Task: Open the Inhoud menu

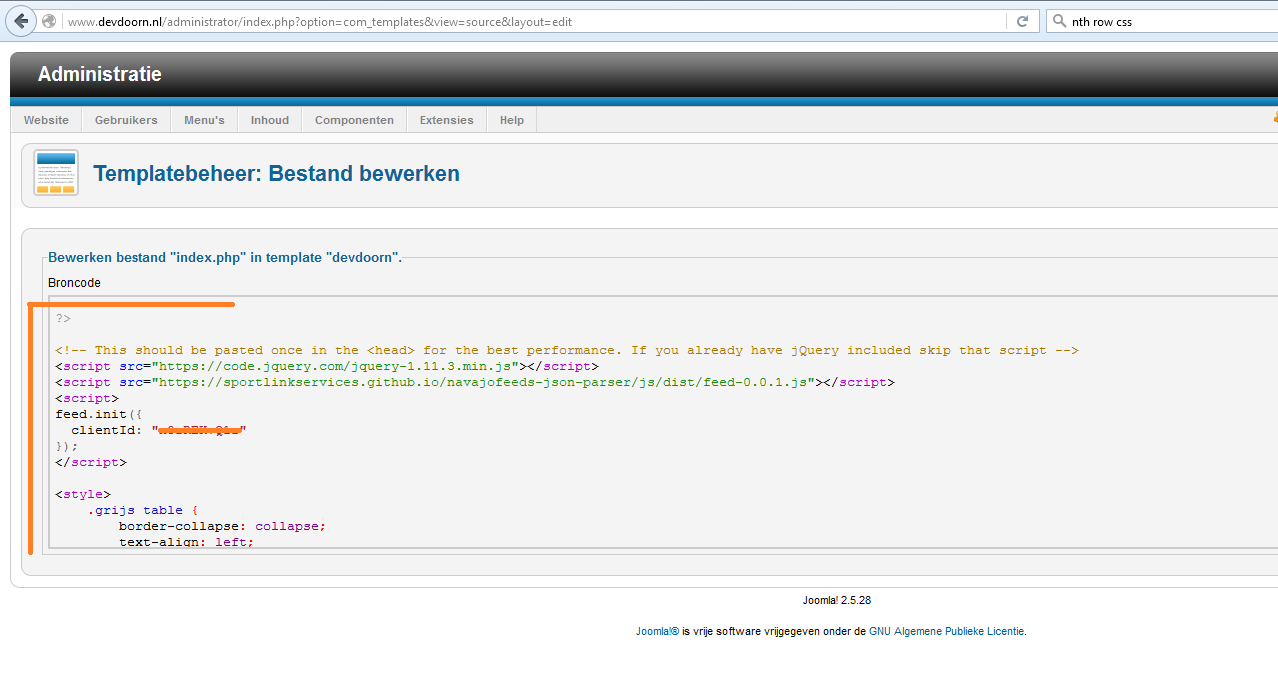Action: click(x=270, y=120)
